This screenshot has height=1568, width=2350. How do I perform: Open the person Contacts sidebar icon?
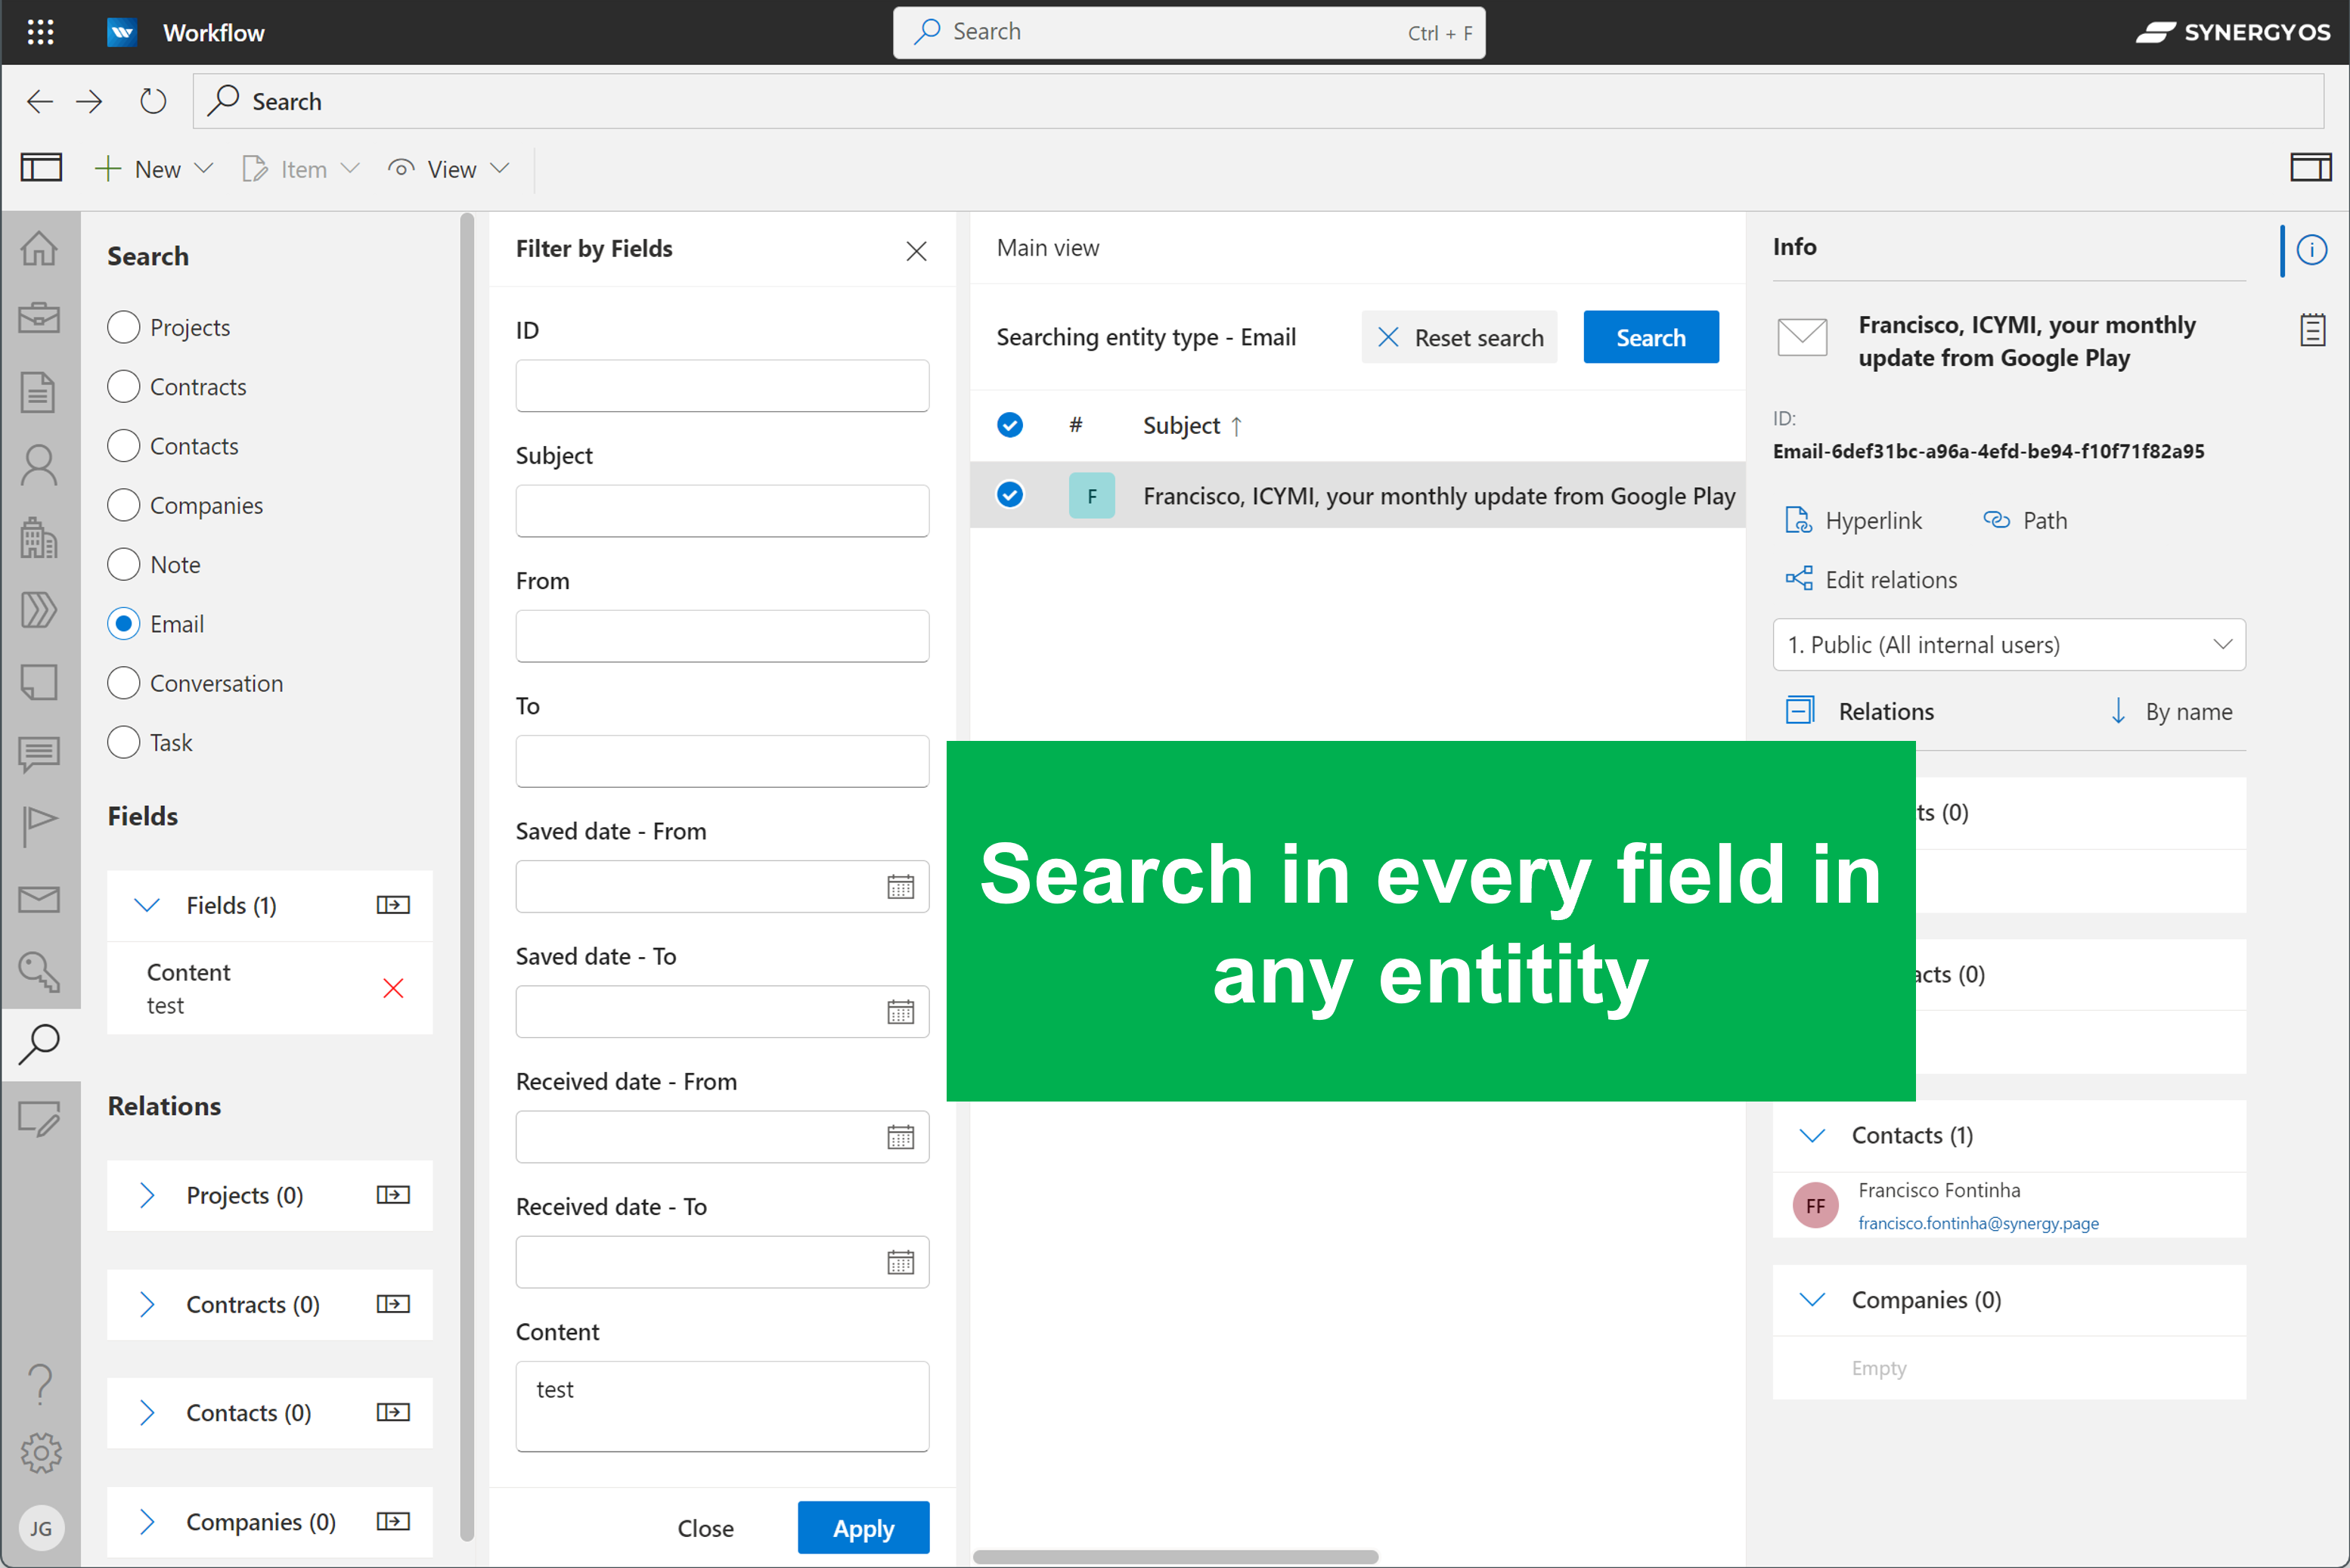coord(40,465)
